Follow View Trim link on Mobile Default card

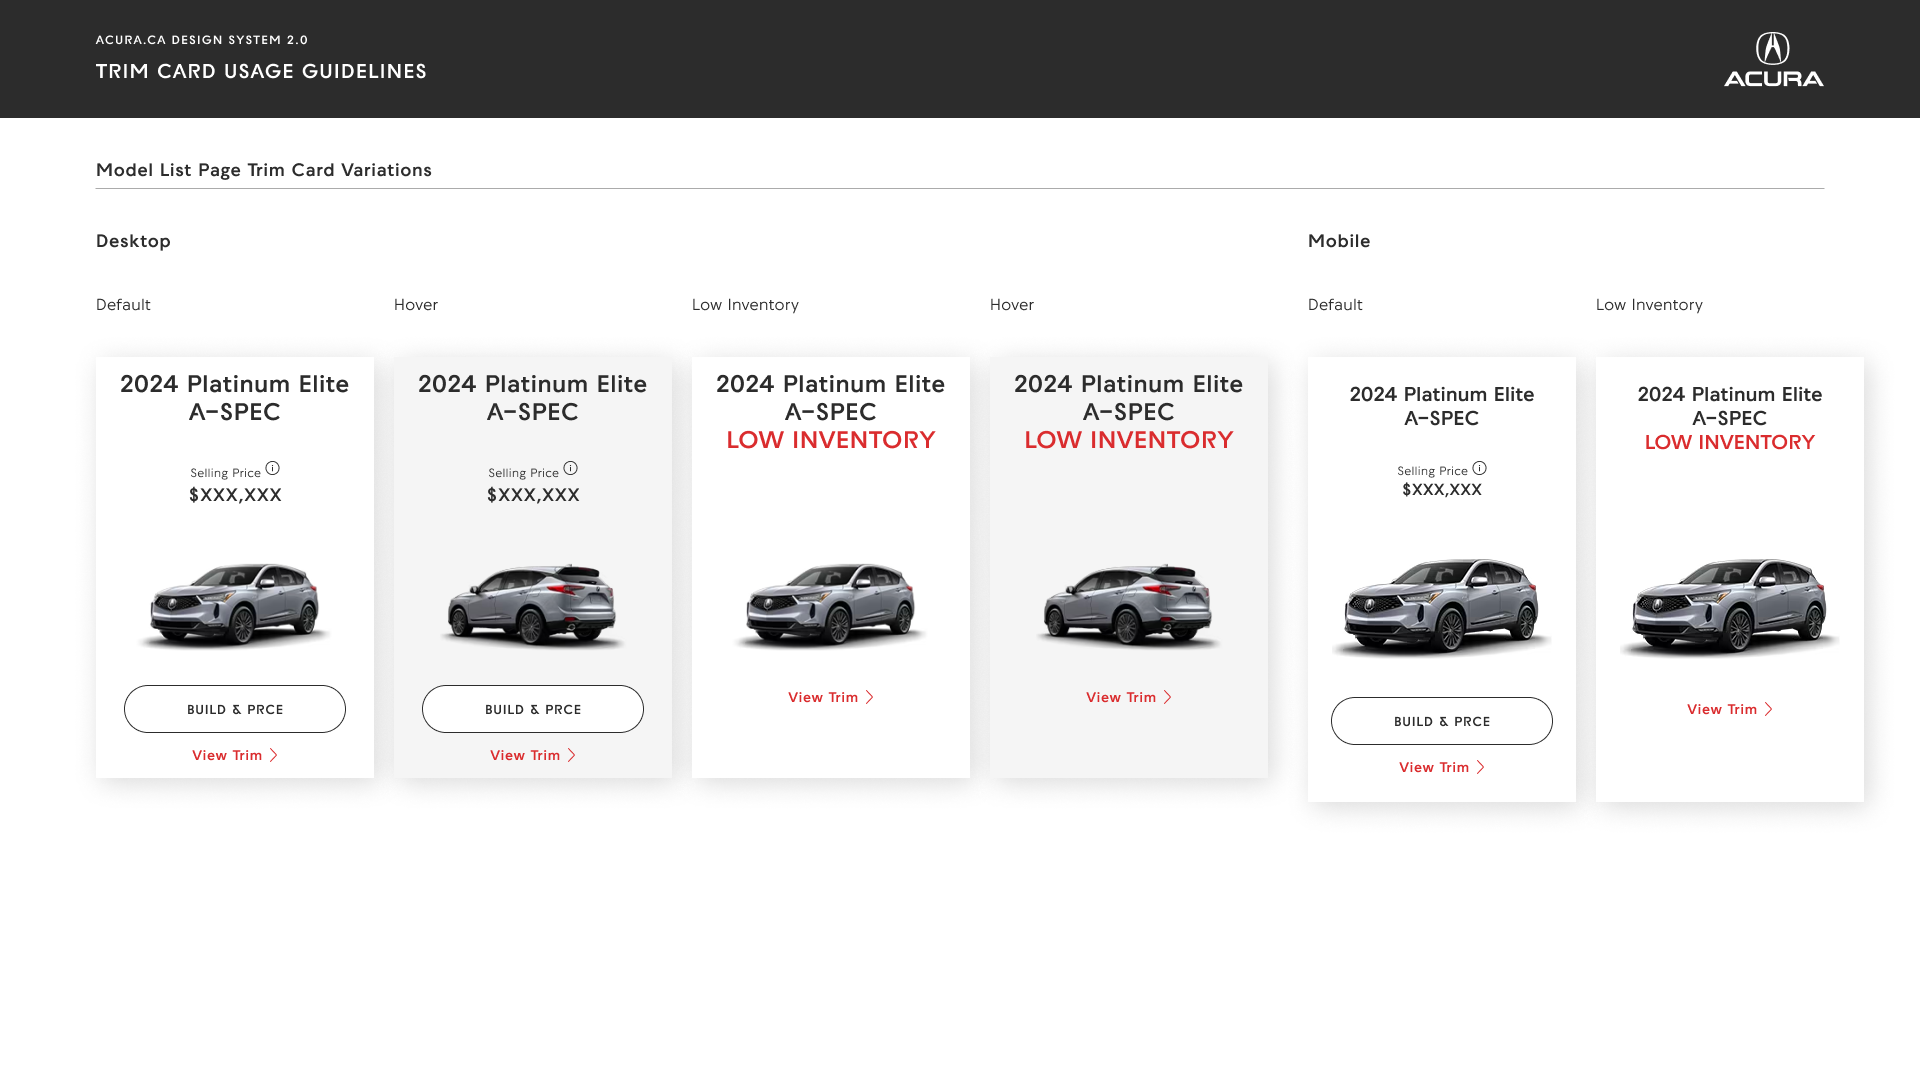point(1442,767)
